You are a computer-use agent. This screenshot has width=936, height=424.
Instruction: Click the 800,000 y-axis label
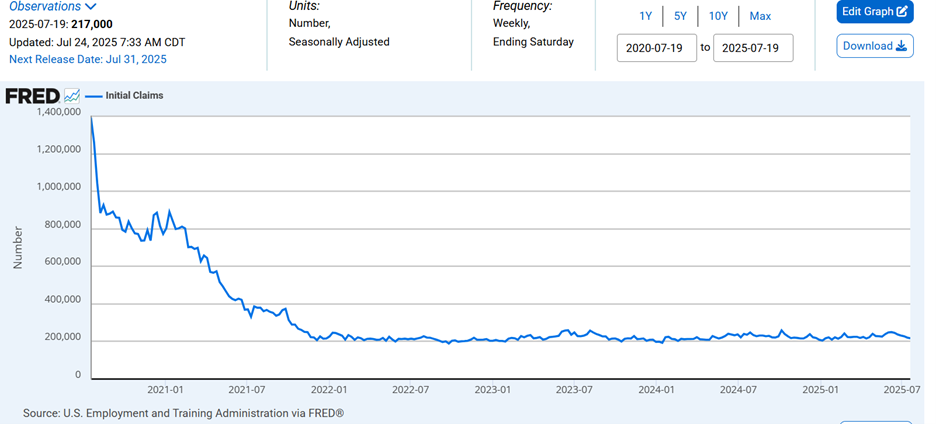[62, 225]
